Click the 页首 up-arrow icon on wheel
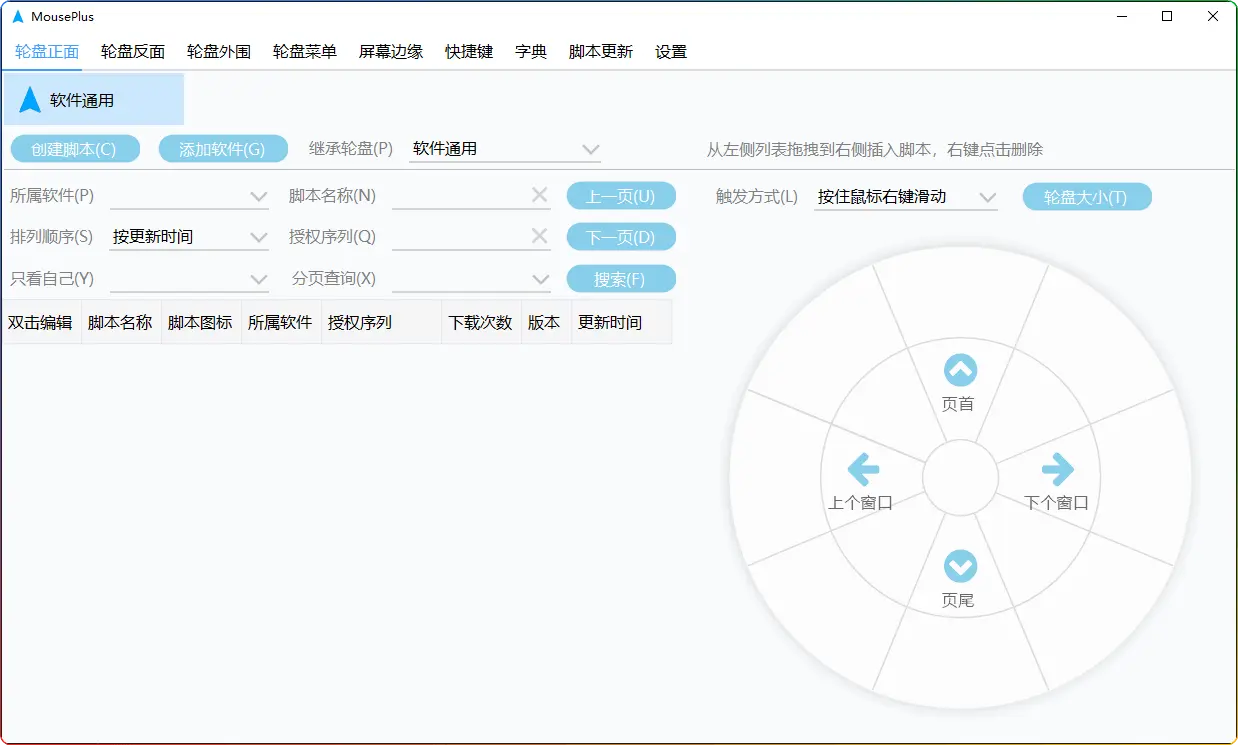 click(960, 371)
